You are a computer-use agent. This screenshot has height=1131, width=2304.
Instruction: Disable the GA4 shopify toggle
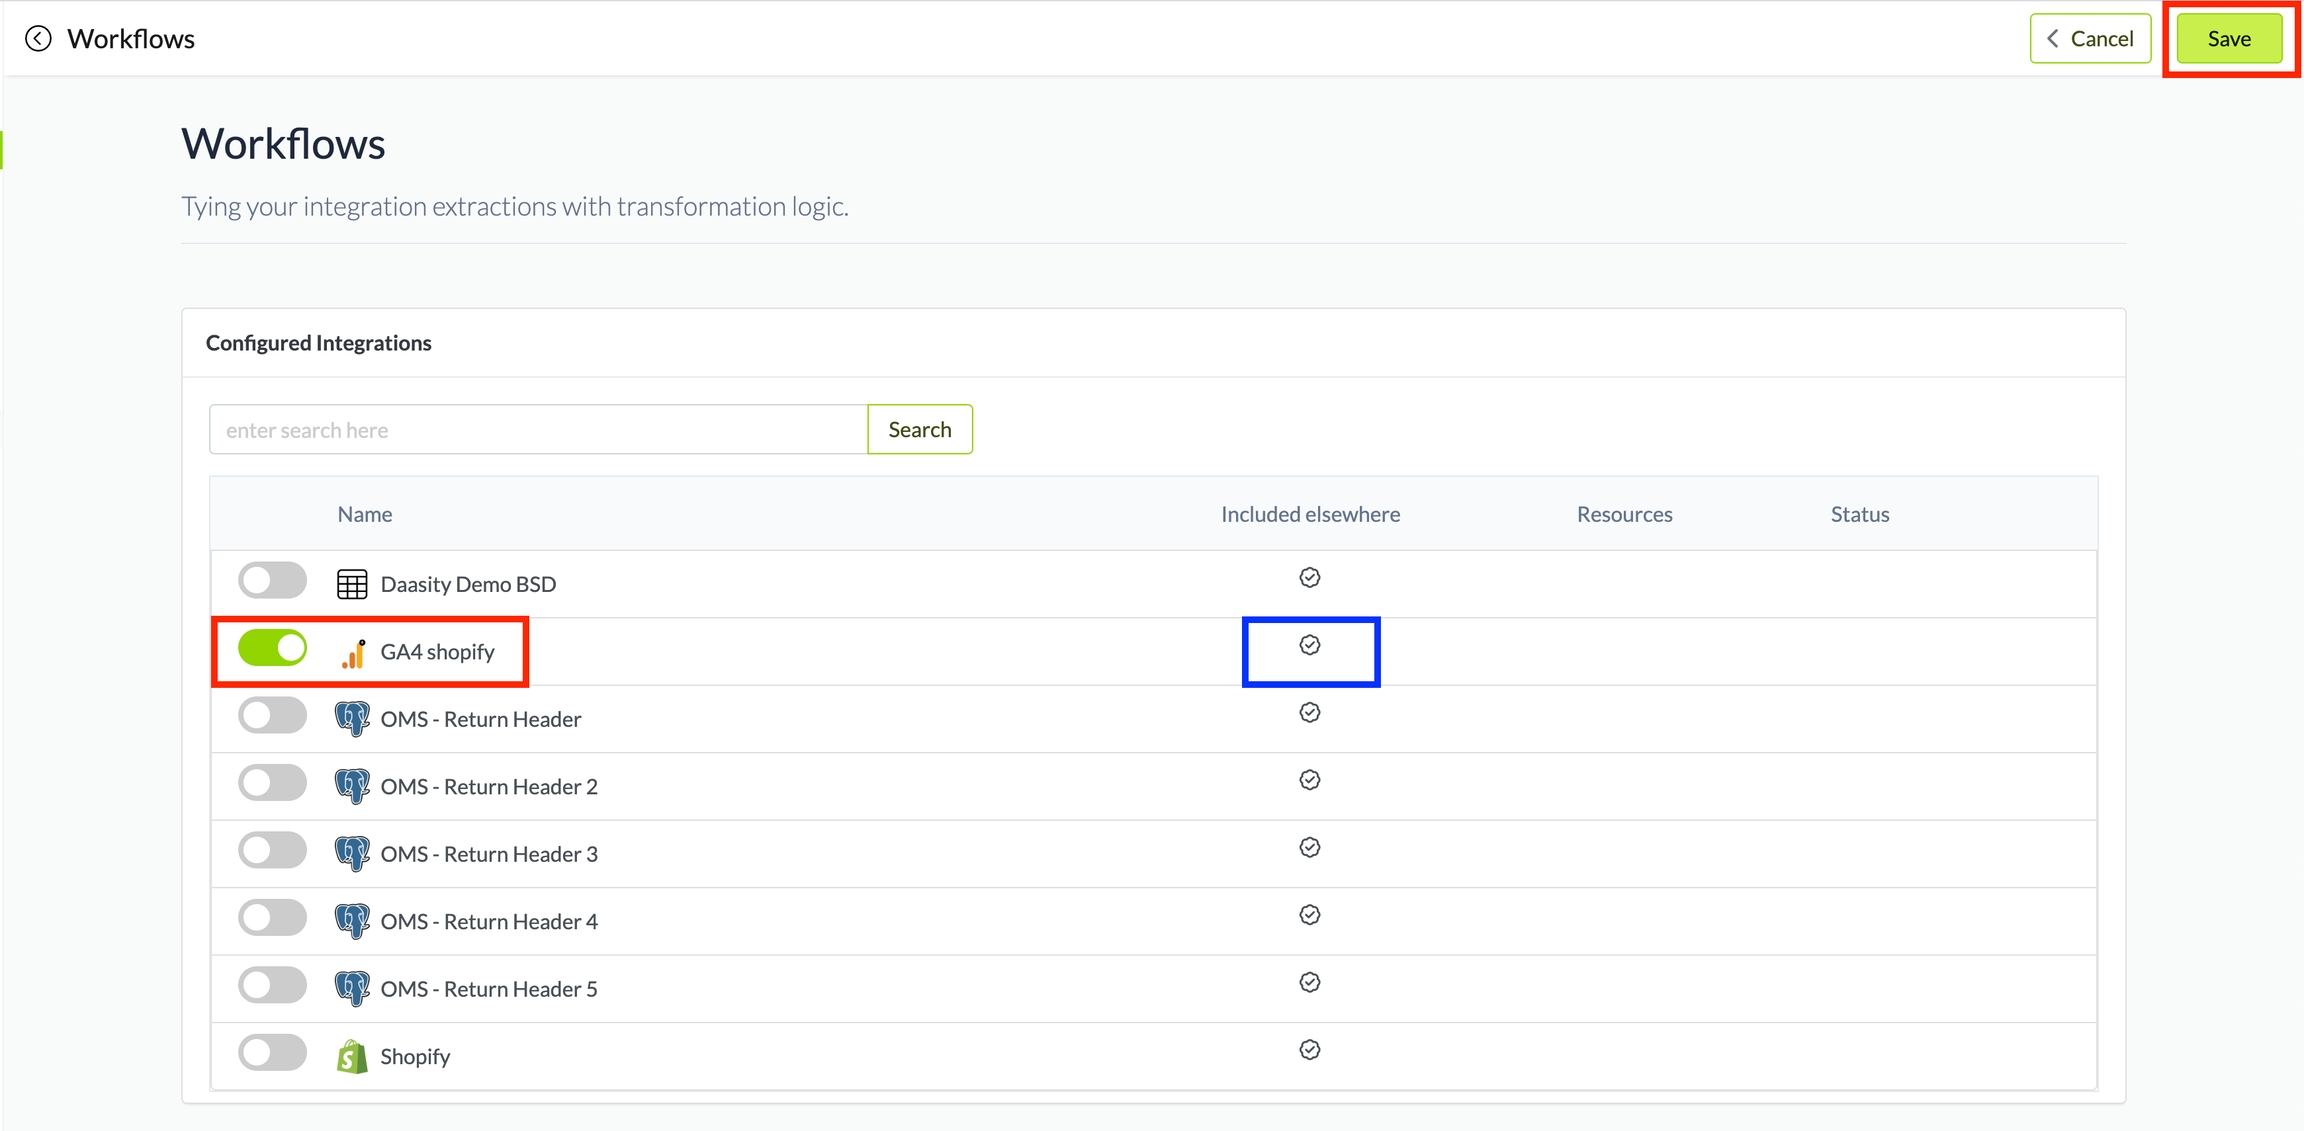pos(273,648)
